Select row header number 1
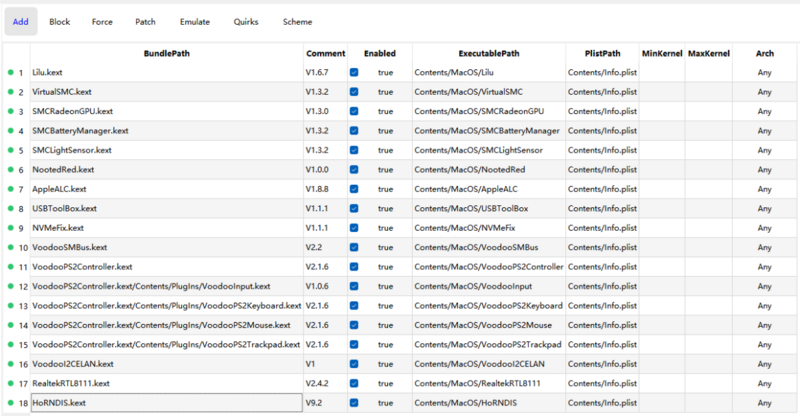This screenshot has width=800, height=416. click(16, 72)
